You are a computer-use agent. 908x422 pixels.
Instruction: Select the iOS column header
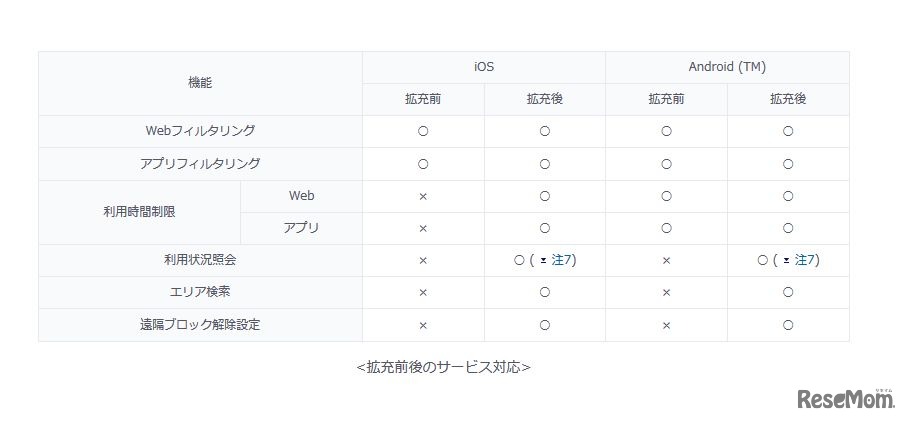pos(484,67)
